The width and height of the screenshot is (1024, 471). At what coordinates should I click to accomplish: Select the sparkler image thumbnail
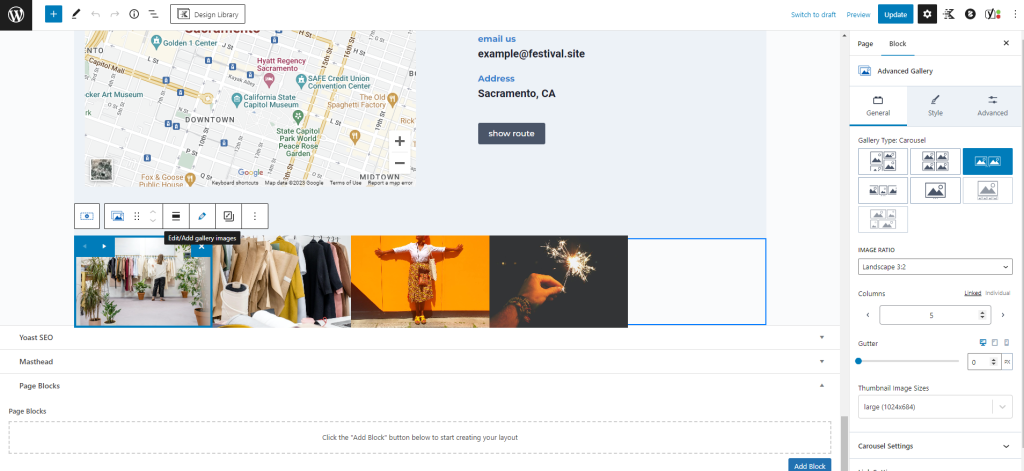[558, 281]
